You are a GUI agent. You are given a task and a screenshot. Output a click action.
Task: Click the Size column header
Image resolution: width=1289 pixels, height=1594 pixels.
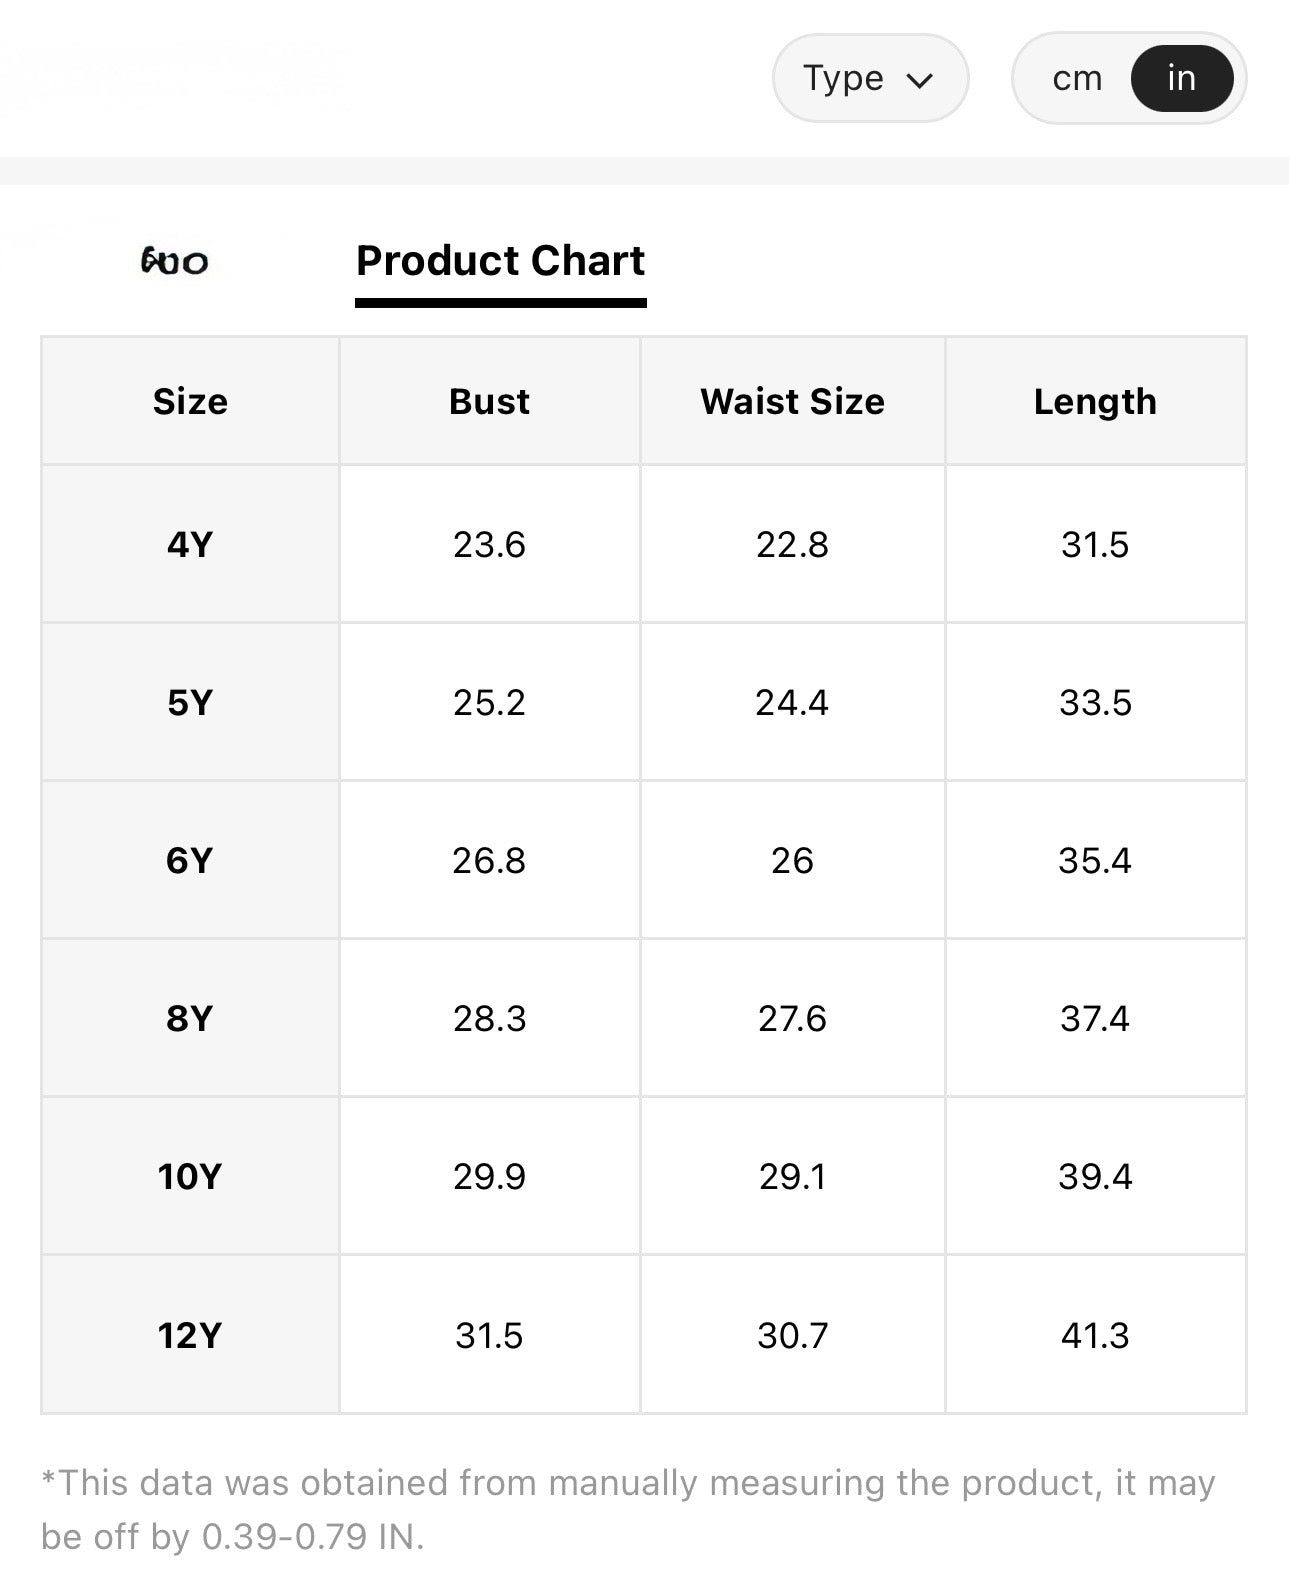[x=190, y=401]
